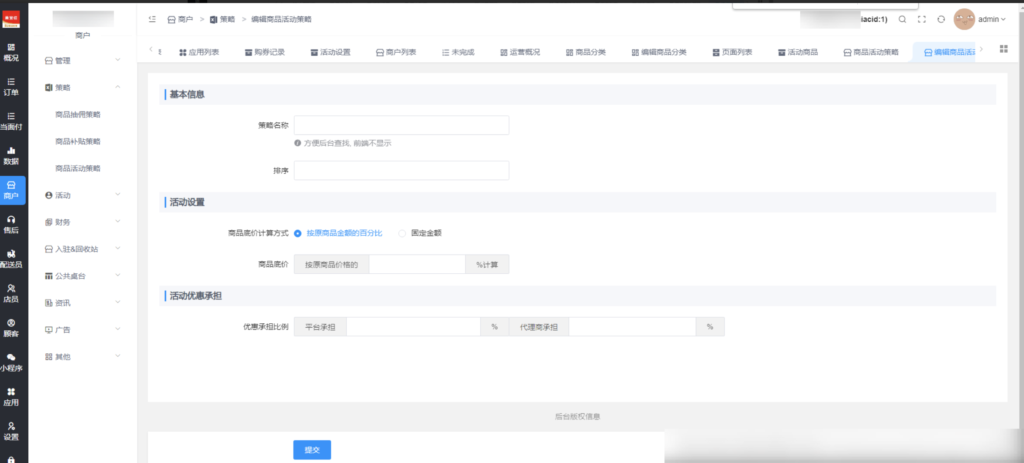Select the highlighted 商户 sidebar icon

[12, 190]
